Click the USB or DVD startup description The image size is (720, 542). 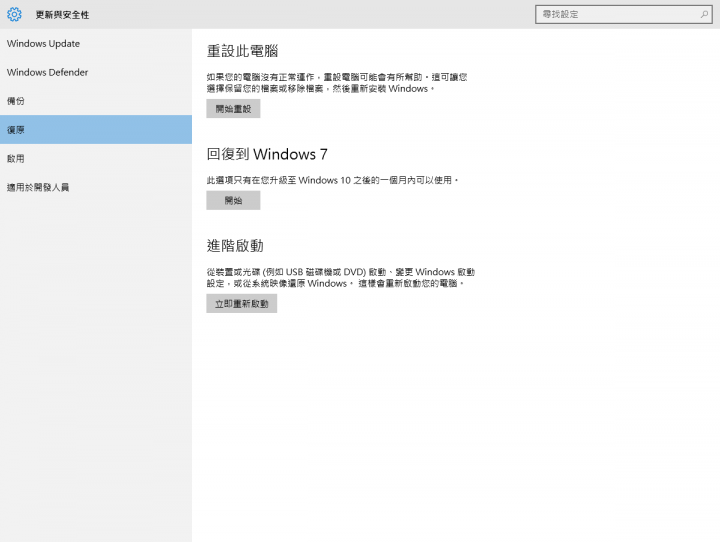(x=341, y=277)
